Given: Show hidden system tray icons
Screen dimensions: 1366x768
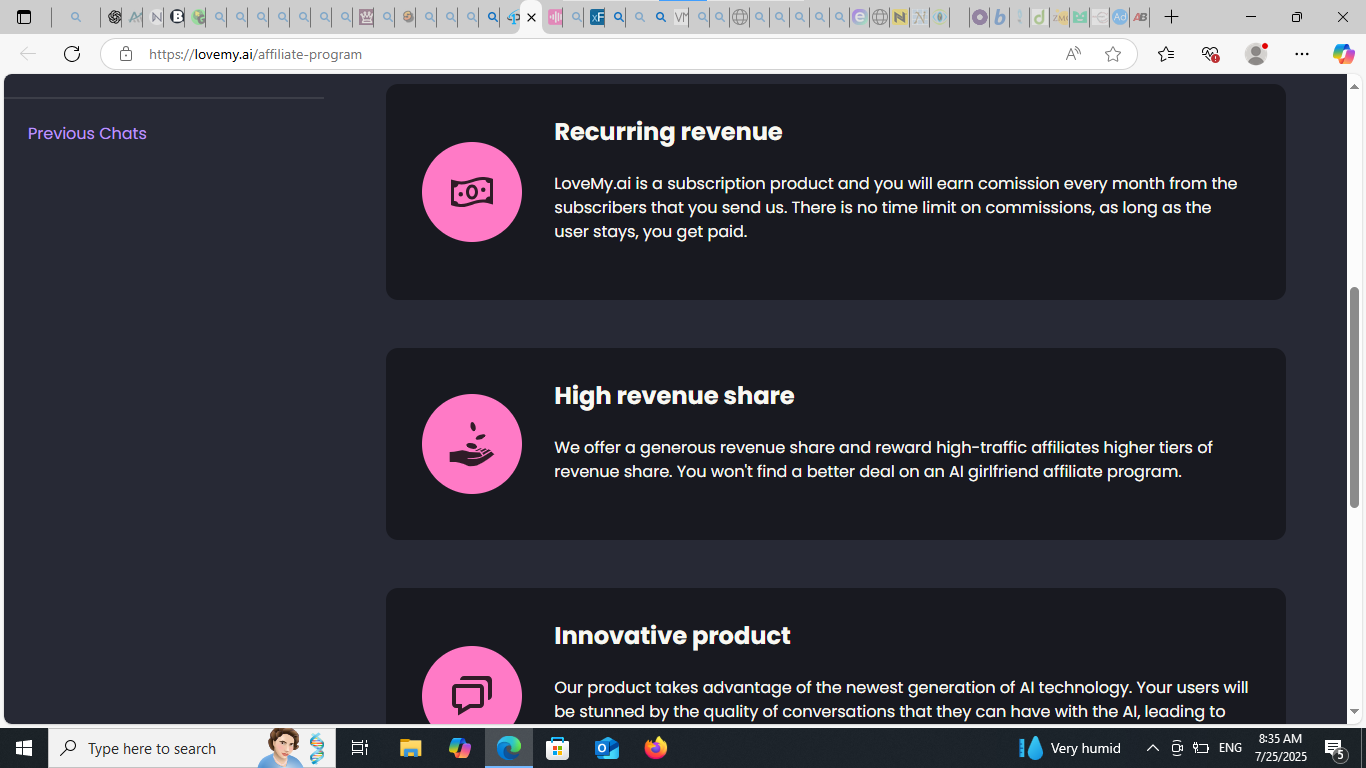Looking at the screenshot, I should coord(1152,748).
